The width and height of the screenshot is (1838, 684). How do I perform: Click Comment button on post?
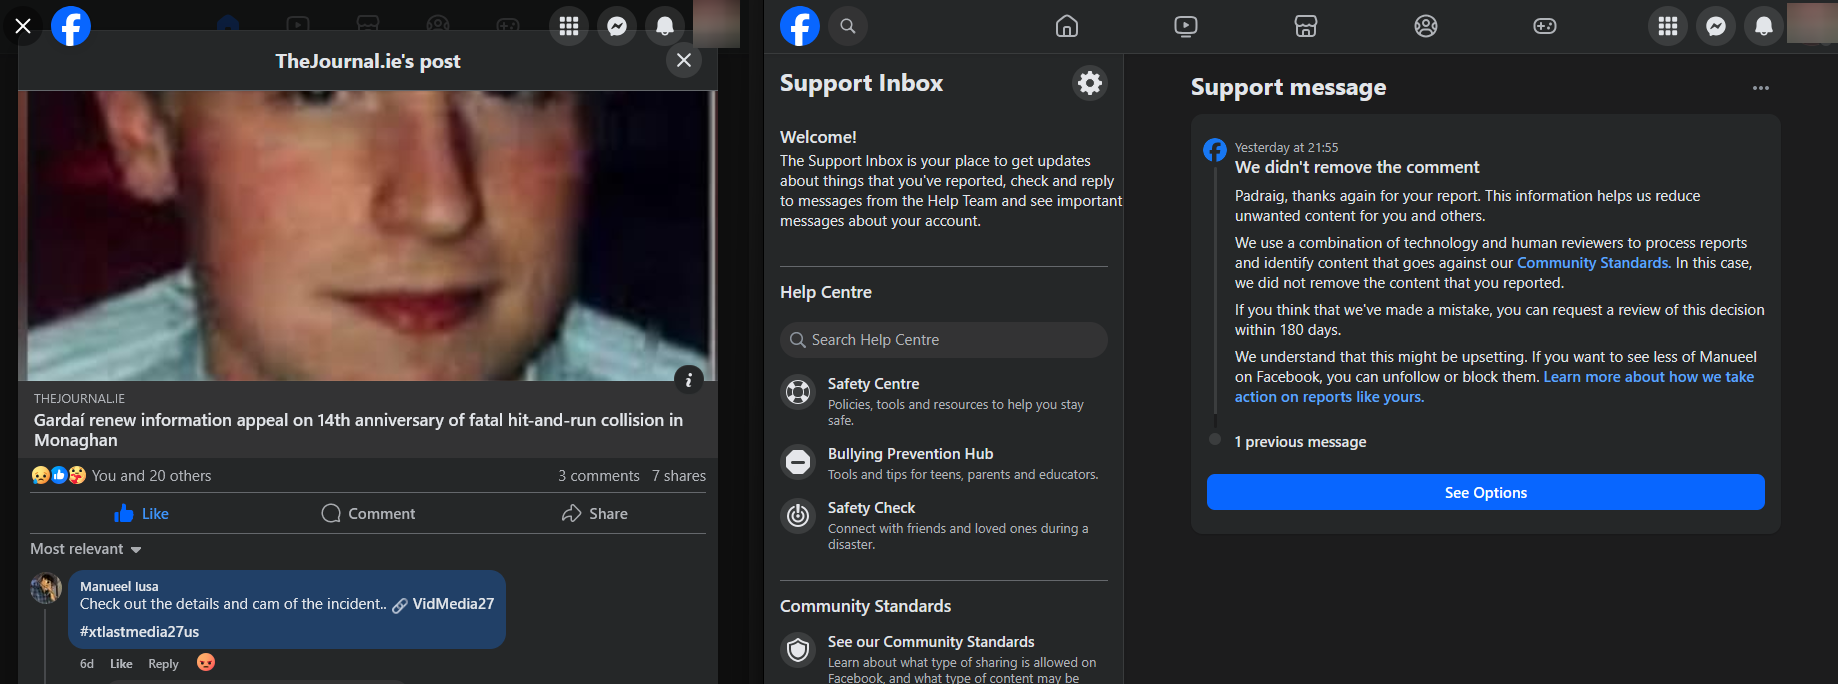[x=368, y=513]
